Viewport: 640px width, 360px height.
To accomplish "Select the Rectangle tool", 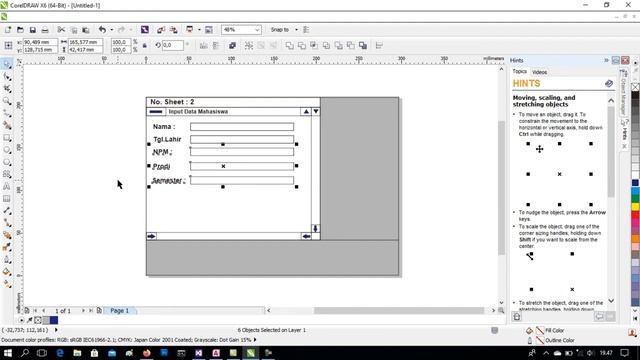I will pos(7,138).
